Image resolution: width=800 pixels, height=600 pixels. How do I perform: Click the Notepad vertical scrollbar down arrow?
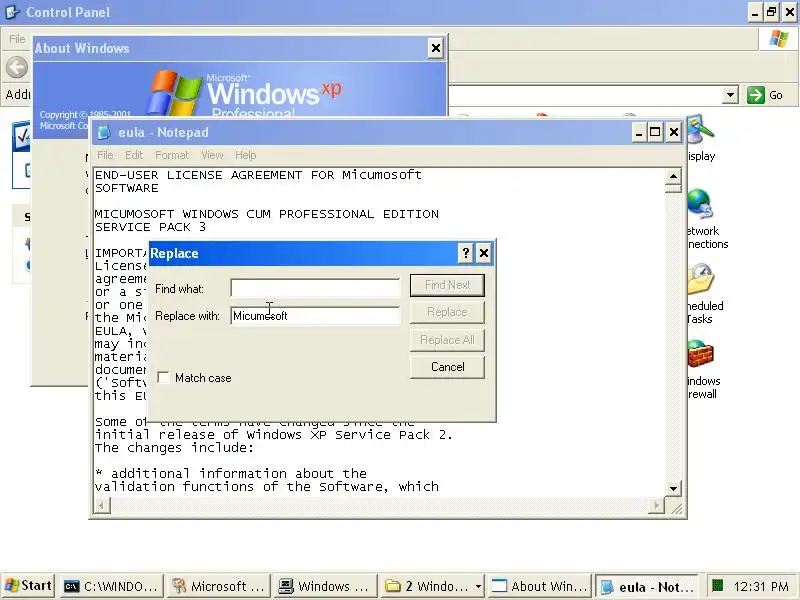[x=673, y=489]
